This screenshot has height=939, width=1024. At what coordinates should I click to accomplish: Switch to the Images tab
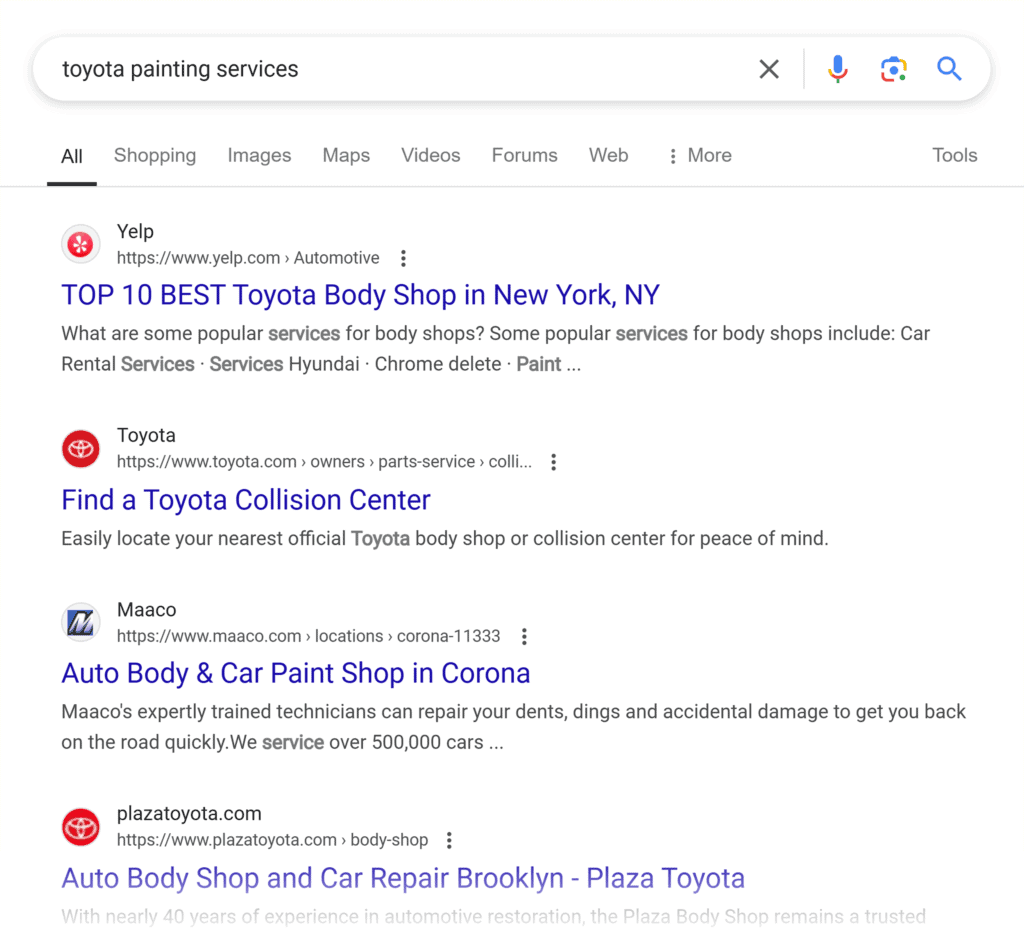259,155
